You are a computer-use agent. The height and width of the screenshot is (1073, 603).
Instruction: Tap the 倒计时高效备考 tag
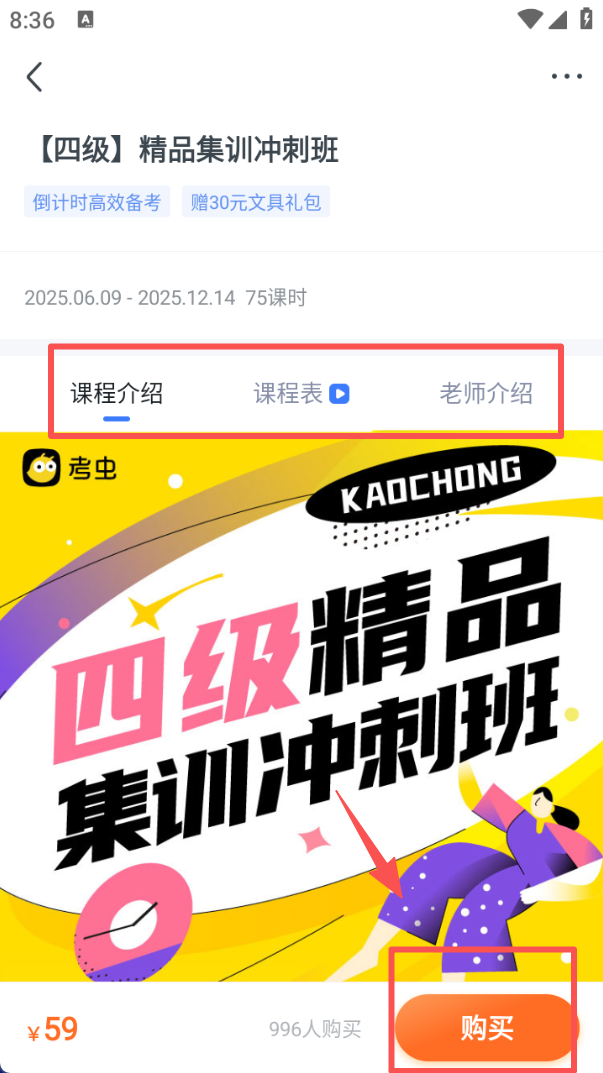click(x=97, y=203)
